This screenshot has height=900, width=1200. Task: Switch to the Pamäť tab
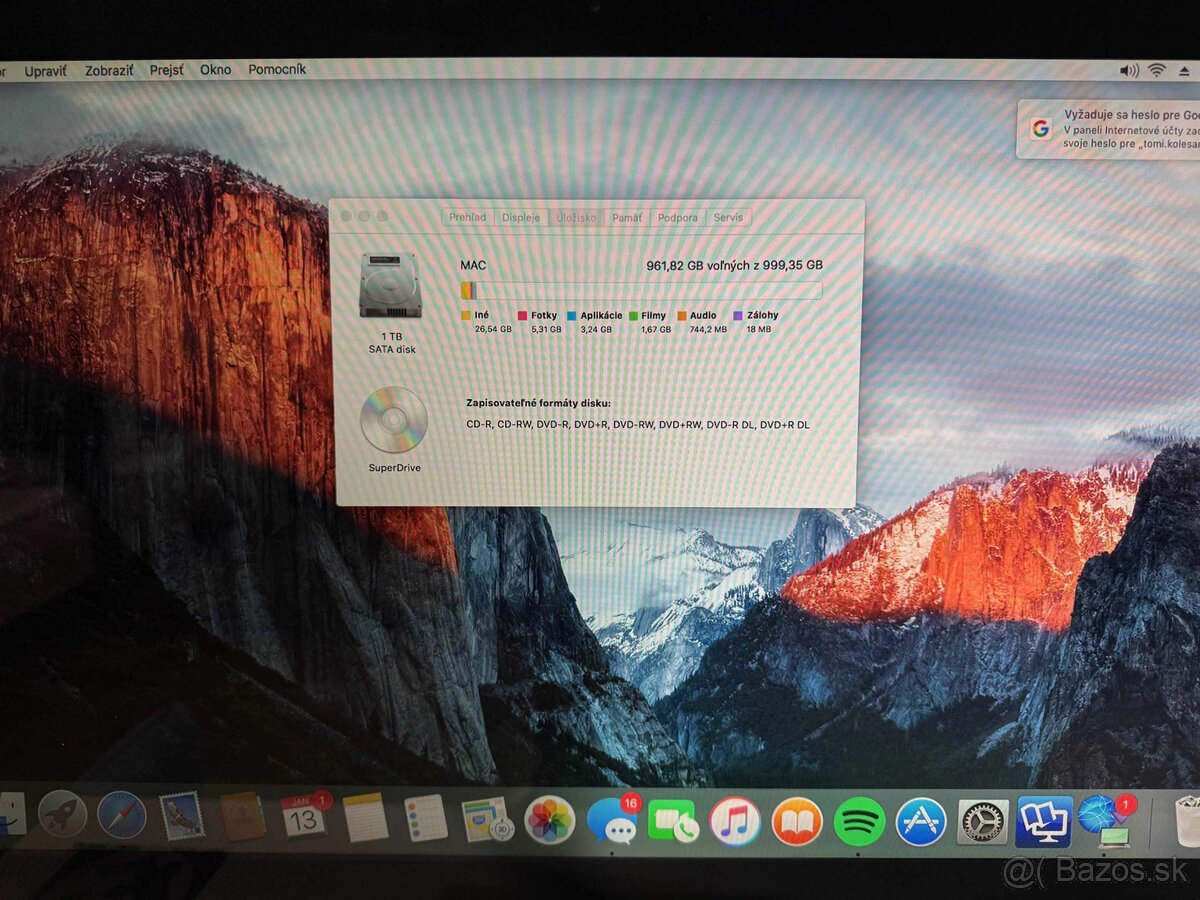click(x=627, y=217)
